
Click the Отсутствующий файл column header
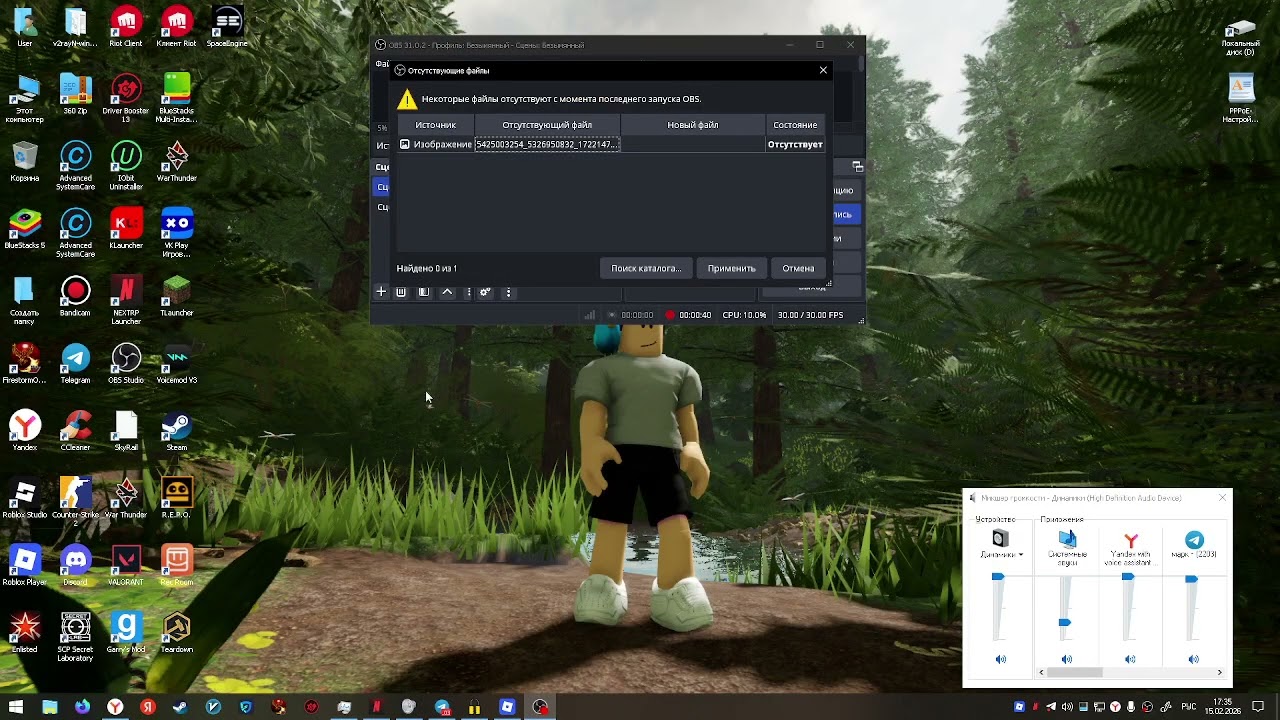[x=547, y=125]
